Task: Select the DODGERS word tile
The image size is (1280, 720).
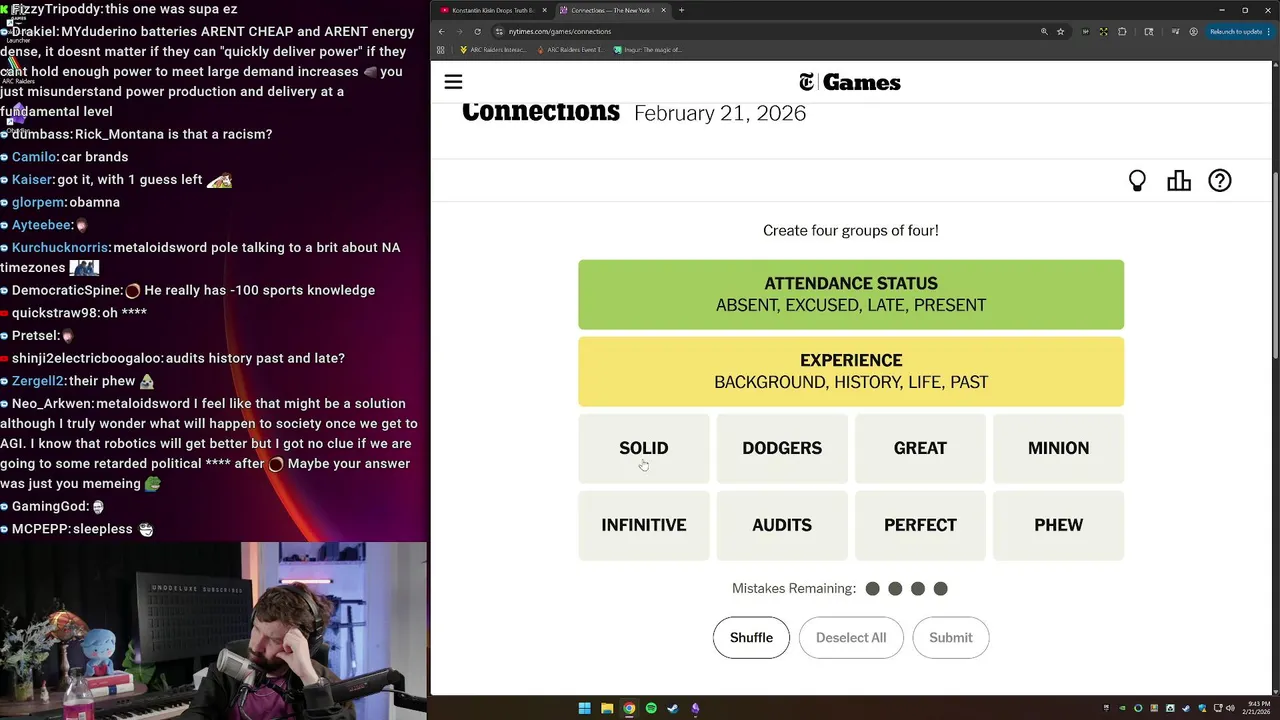Action: [x=782, y=448]
